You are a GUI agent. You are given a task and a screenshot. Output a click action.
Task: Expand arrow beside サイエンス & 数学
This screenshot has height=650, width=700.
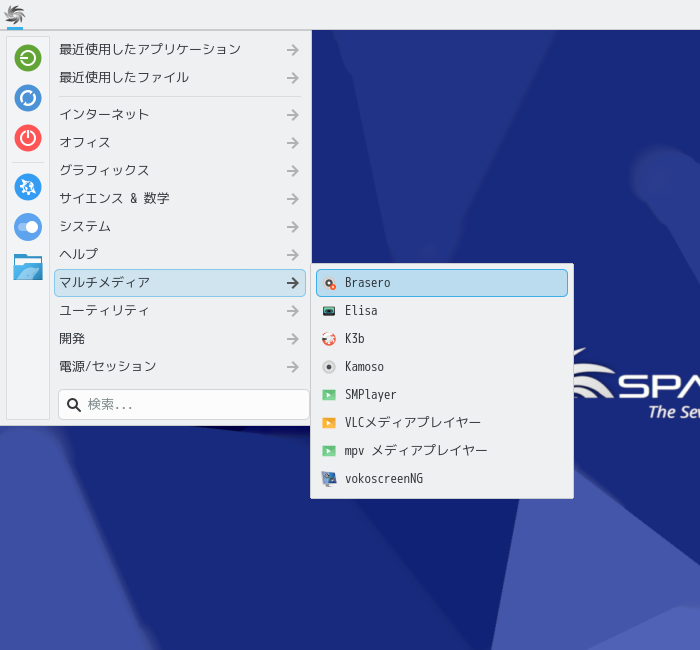(293, 199)
